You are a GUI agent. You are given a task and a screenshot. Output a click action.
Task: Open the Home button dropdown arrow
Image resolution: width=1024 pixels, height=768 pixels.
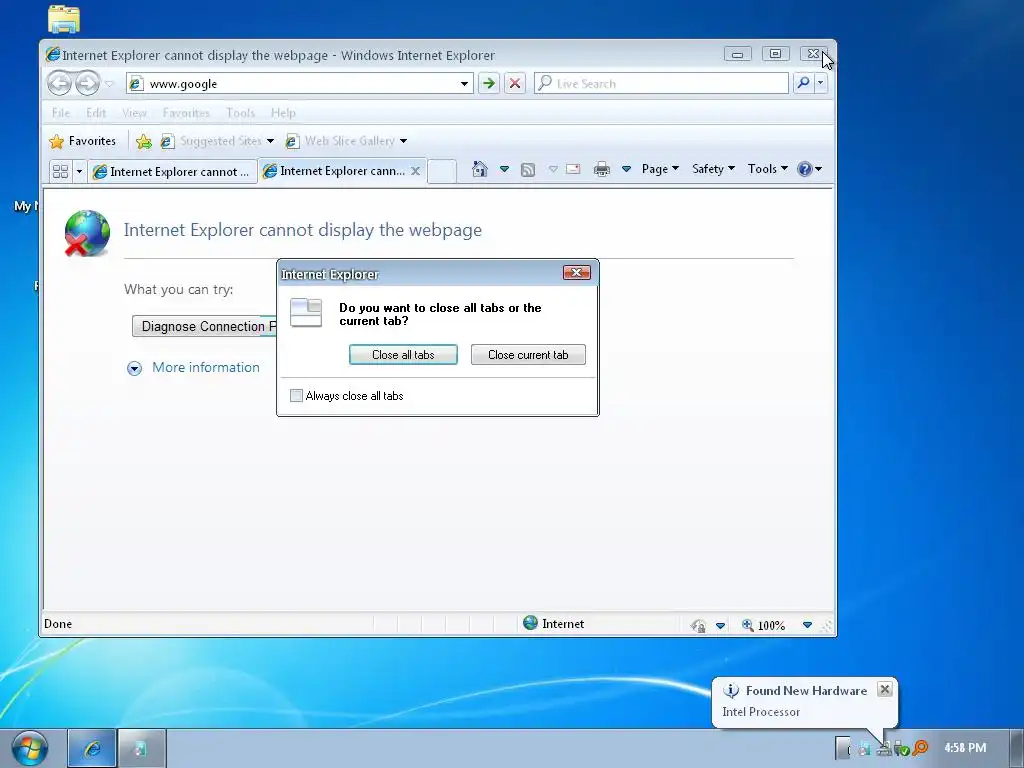tap(504, 169)
